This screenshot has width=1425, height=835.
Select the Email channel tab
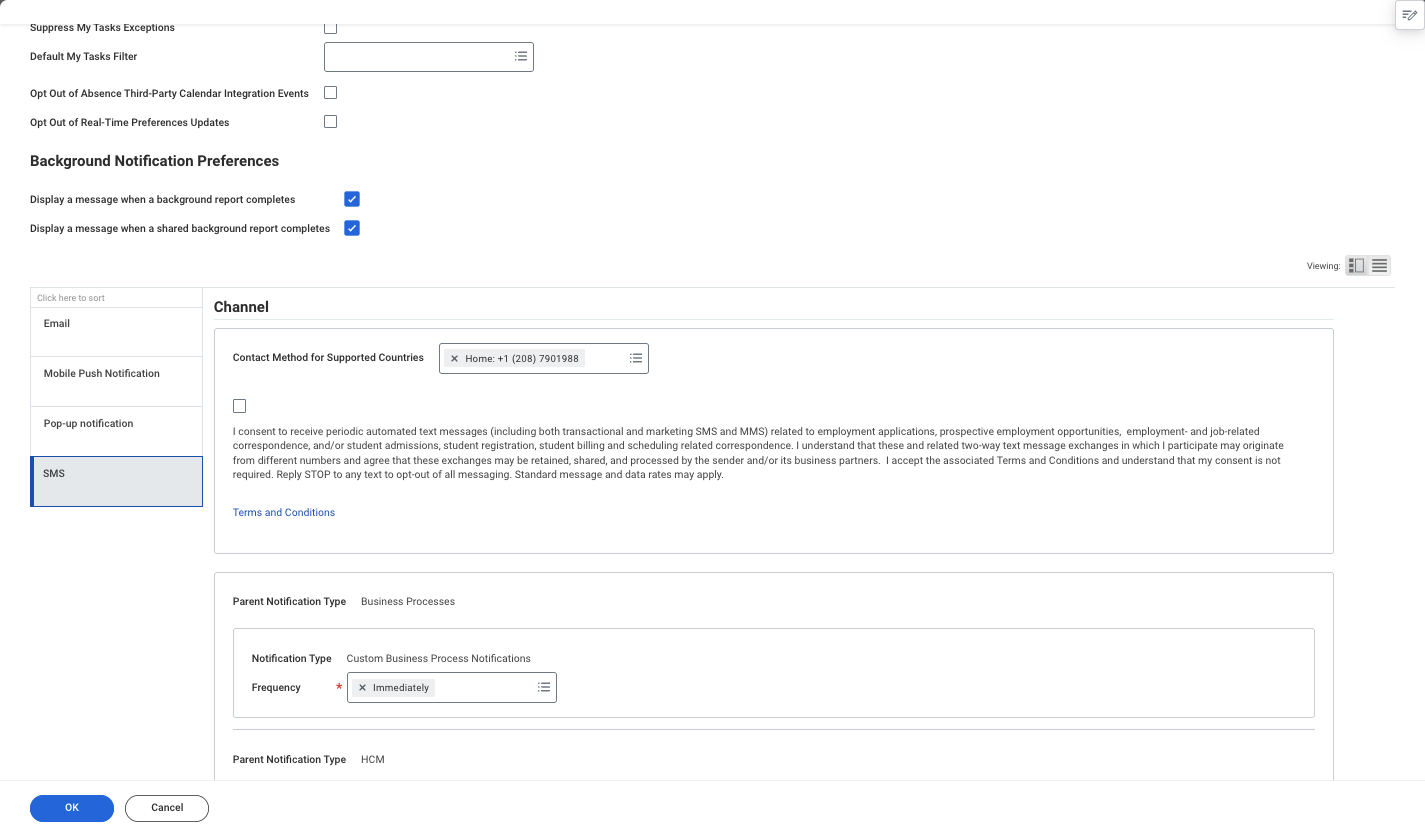(116, 331)
